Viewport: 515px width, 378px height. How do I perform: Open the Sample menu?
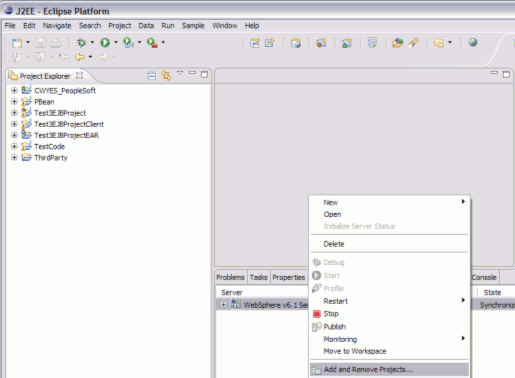(x=193, y=26)
